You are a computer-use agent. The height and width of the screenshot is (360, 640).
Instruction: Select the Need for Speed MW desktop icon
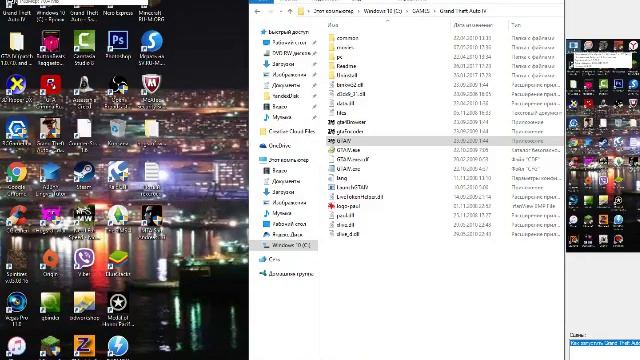coord(84,222)
